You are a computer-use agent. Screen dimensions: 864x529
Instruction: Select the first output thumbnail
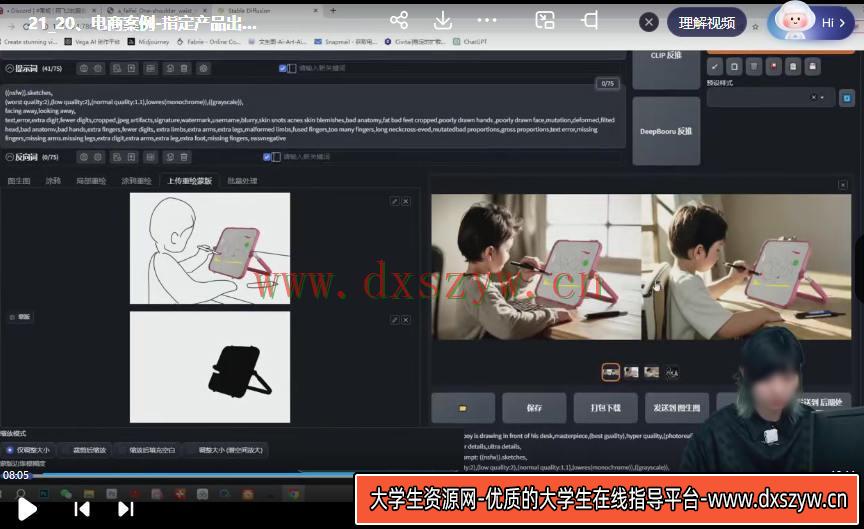pyautogui.click(x=611, y=373)
